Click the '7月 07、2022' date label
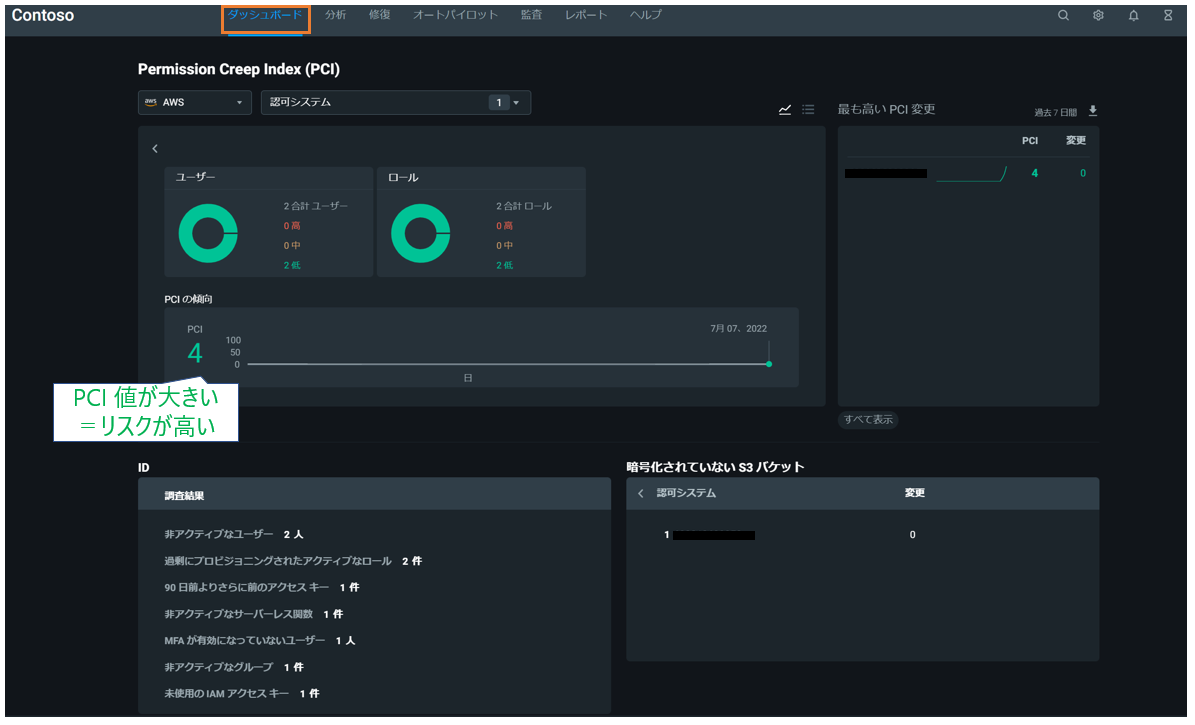Viewport: 1195px width, 725px height. [x=738, y=329]
